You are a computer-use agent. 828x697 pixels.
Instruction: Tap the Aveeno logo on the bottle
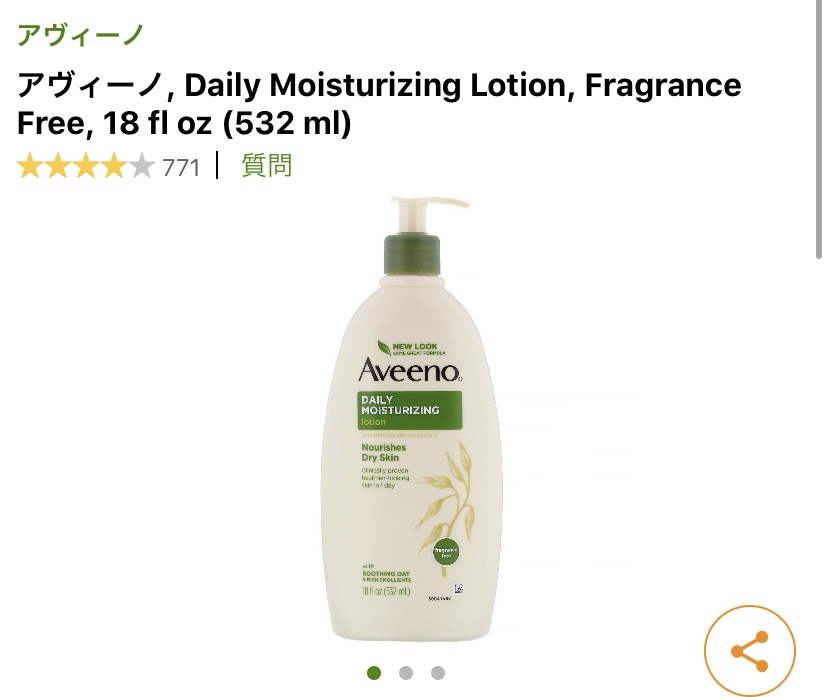coord(410,370)
